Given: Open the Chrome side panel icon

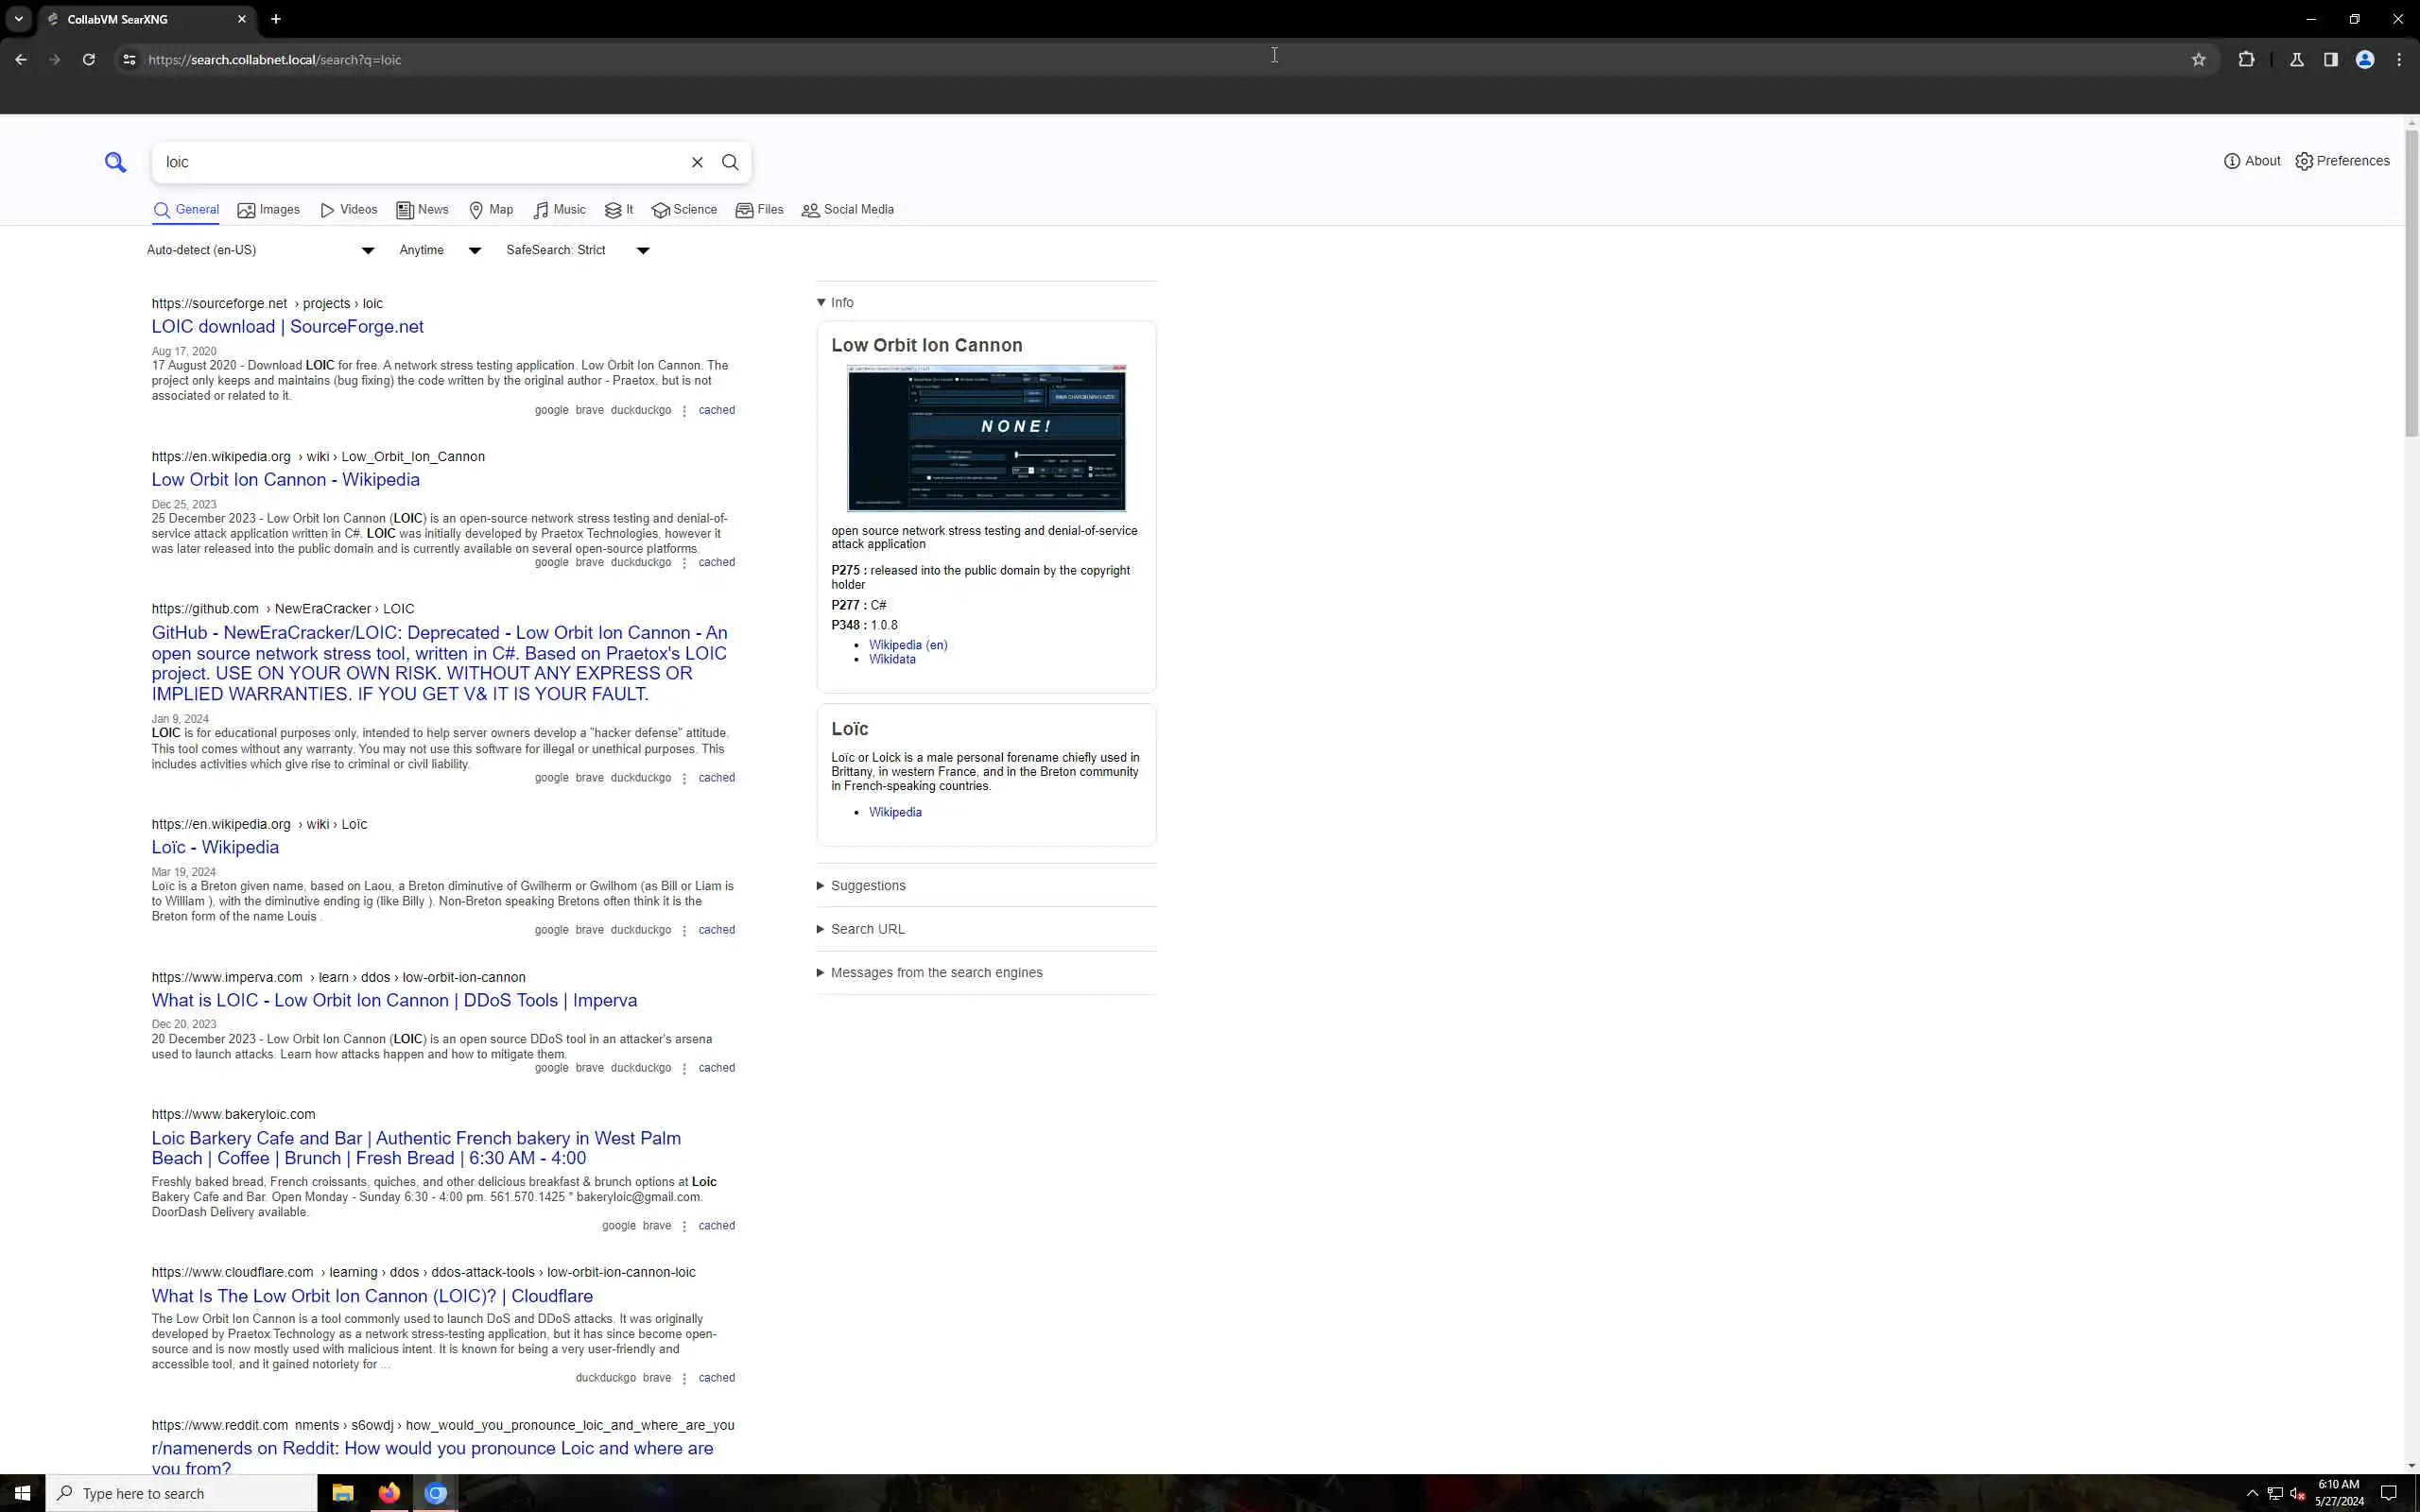Looking at the screenshot, I should 2330,60.
